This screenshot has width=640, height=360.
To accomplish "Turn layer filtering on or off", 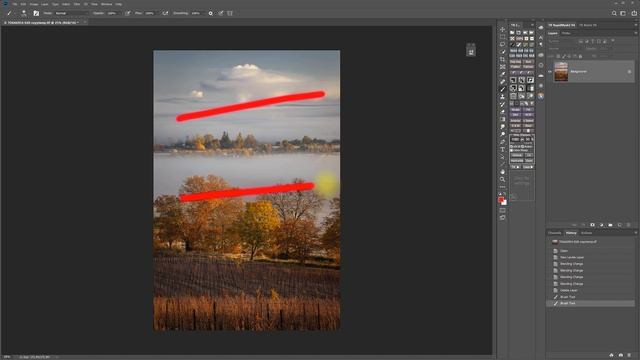I will point(613,41).
